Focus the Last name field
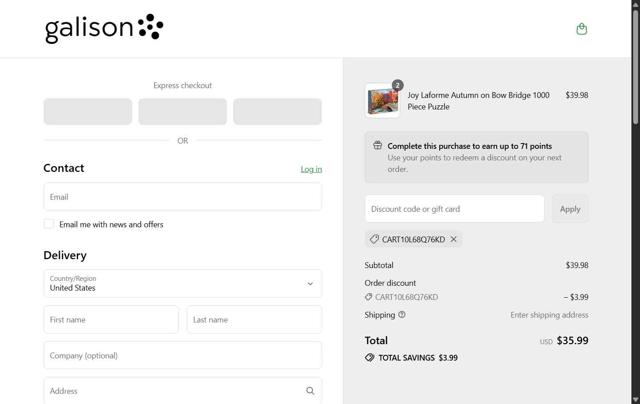The height and width of the screenshot is (404, 640). click(x=255, y=320)
